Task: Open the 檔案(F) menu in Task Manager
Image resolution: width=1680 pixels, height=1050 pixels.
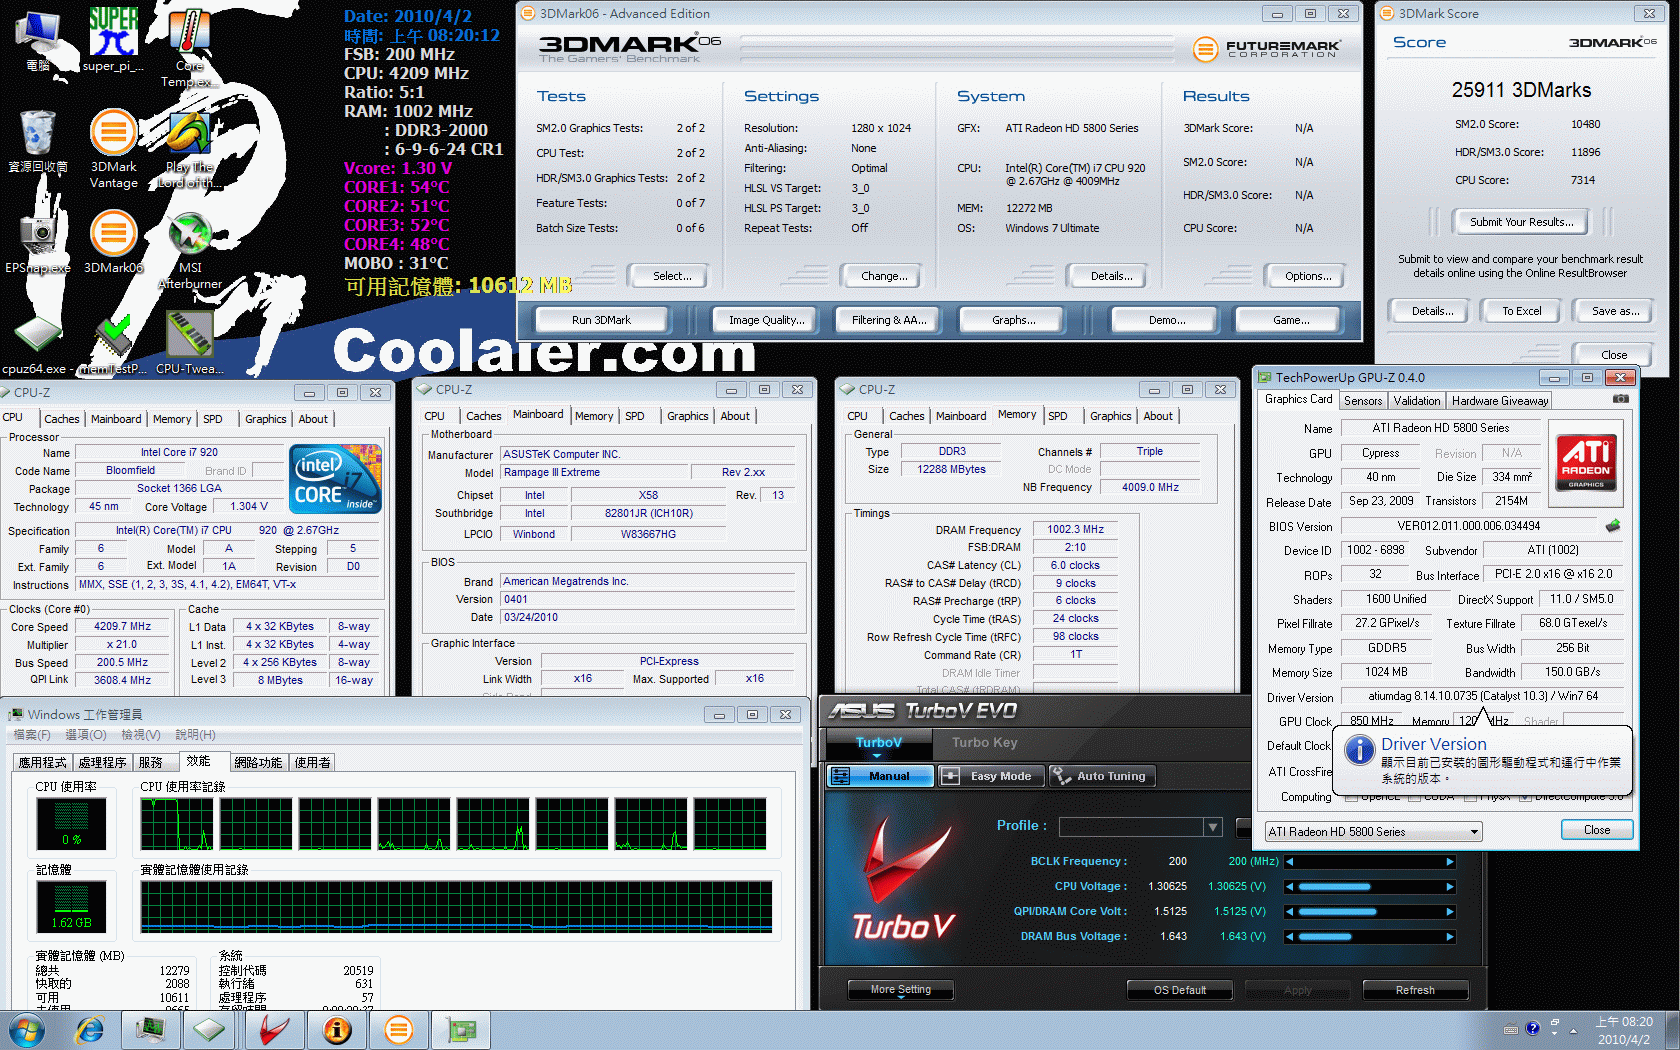Action: coord(32,735)
